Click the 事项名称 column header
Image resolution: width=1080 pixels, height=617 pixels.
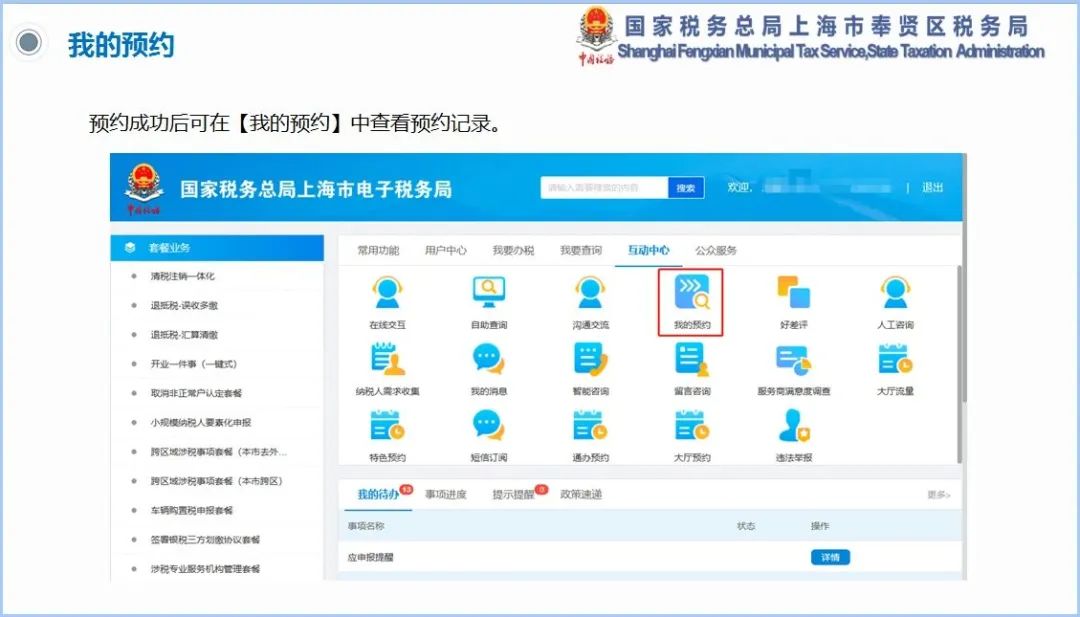[366, 526]
